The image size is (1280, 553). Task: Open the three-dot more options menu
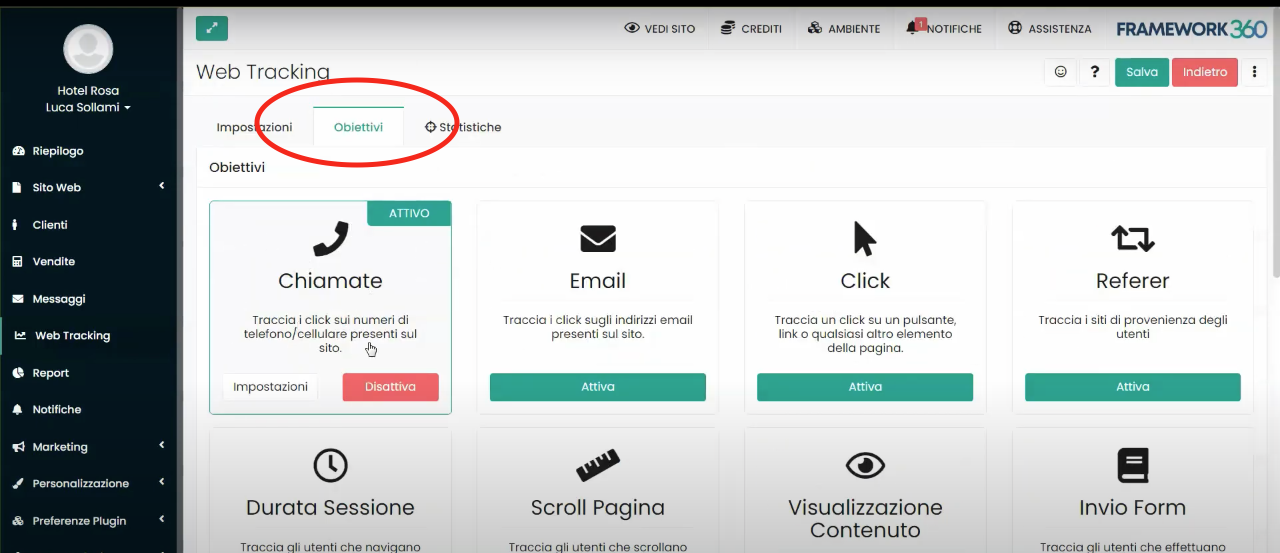(x=1254, y=72)
